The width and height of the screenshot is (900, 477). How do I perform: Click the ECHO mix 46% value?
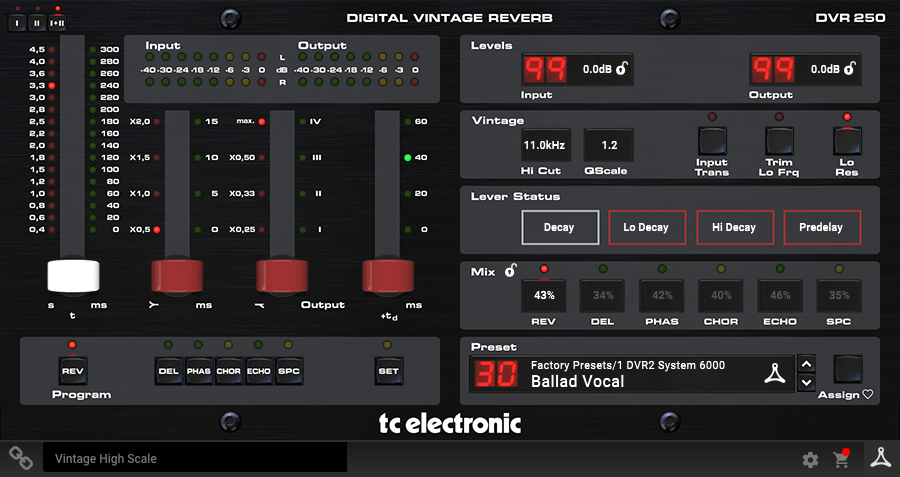[x=780, y=296]
